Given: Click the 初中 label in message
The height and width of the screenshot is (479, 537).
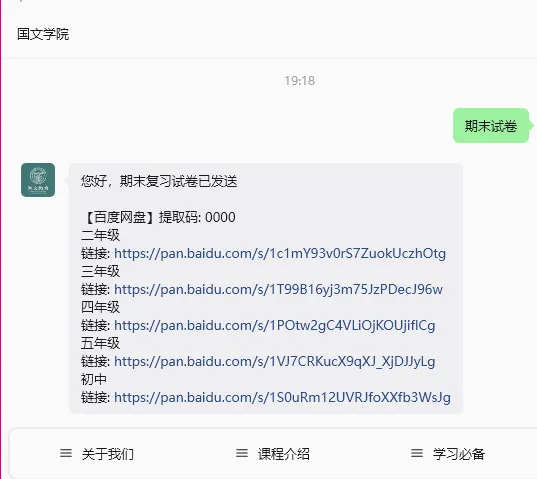Looking at the screenshot, I should point(94,379).
